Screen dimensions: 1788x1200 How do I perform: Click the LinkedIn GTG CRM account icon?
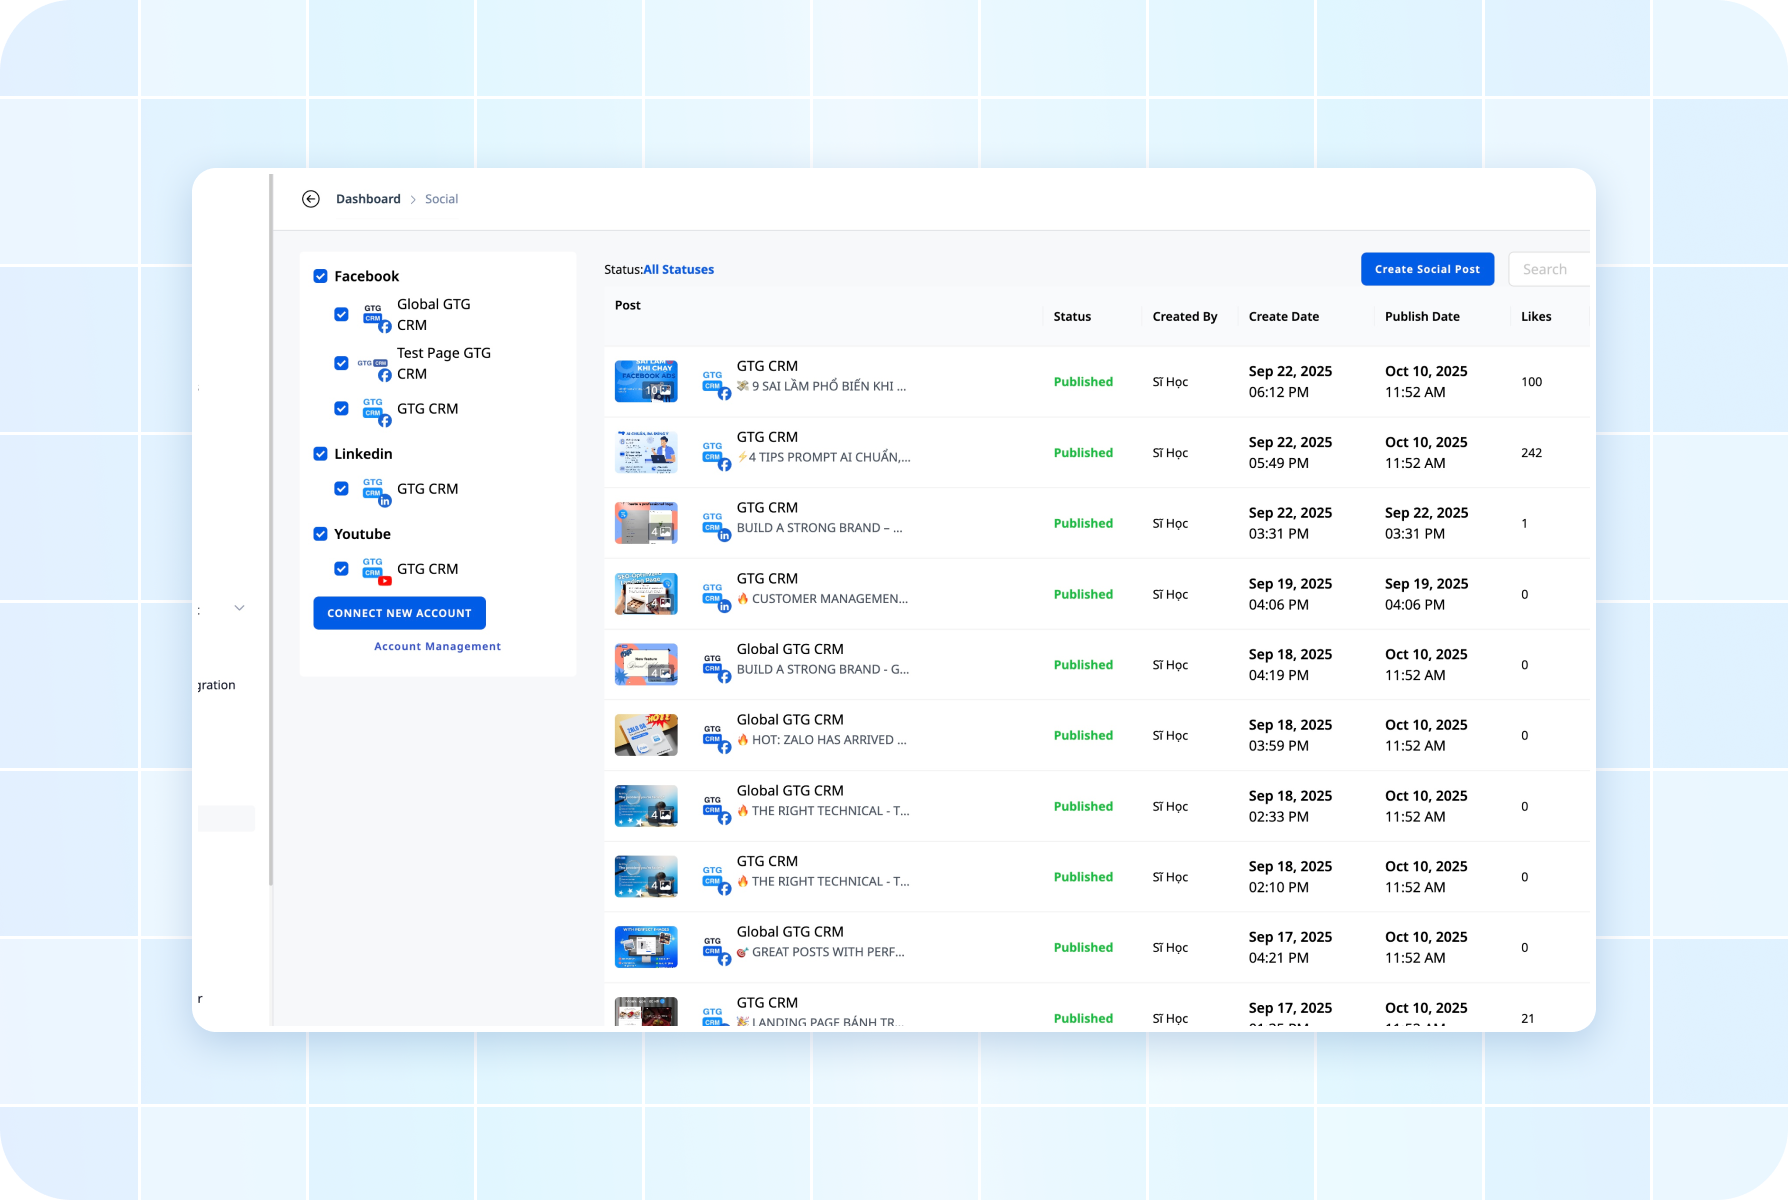pos(376,490)
